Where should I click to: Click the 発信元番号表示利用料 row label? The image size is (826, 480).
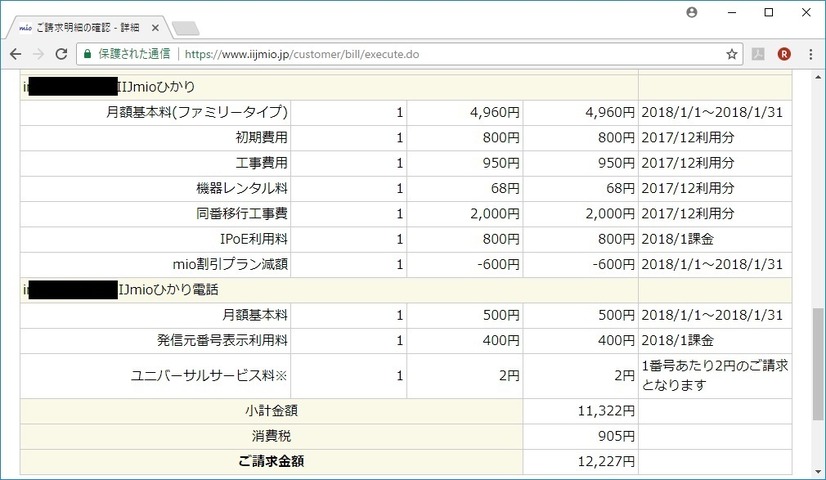tap(222, 340)
